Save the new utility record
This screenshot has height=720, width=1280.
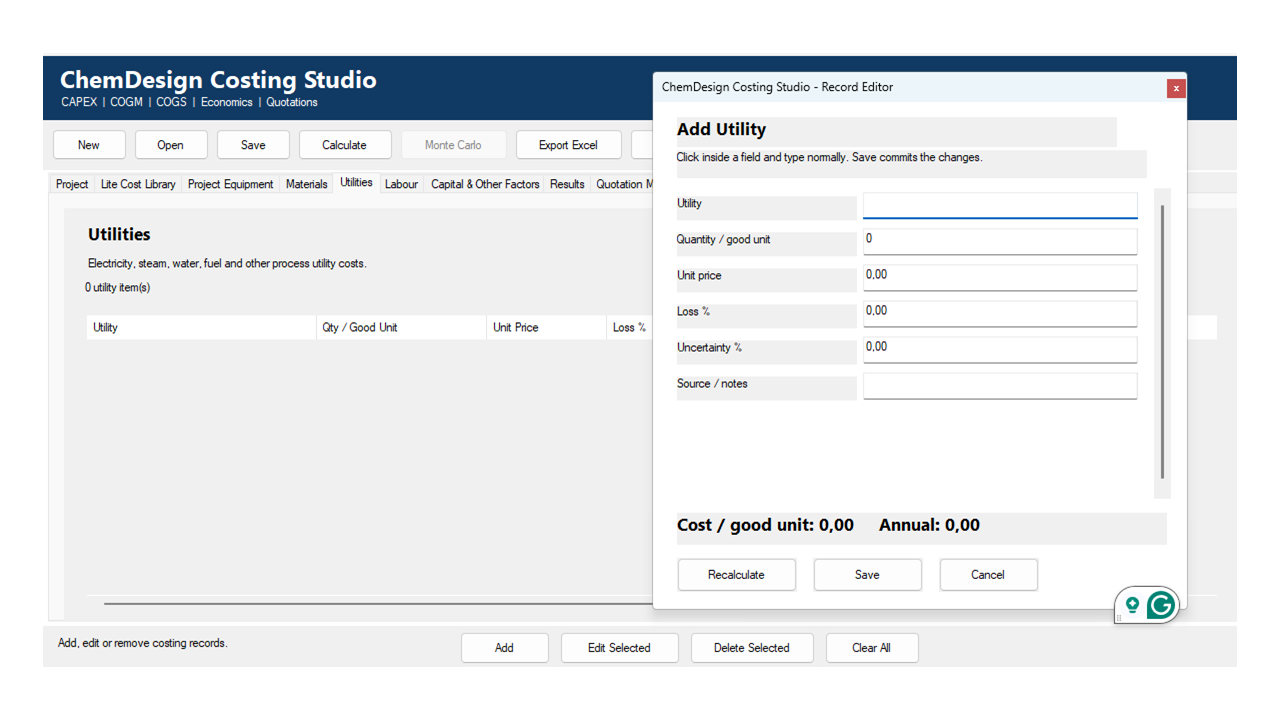click(x=867, y=575)
